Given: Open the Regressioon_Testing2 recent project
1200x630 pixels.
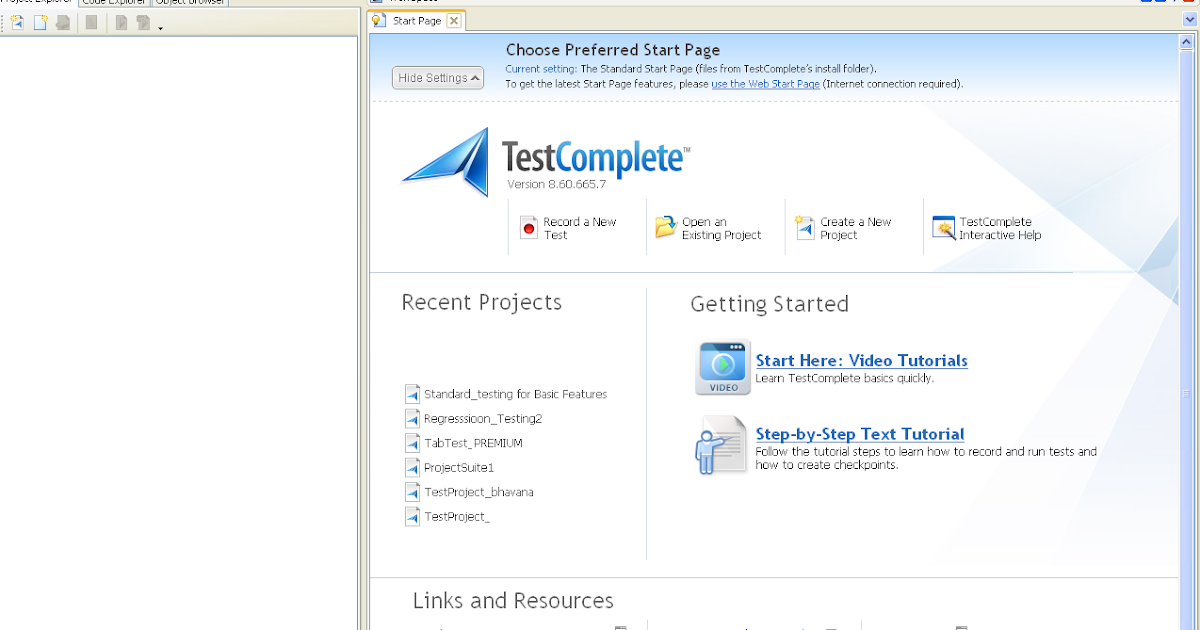Looking at the screenshot, I should [484, 418].
